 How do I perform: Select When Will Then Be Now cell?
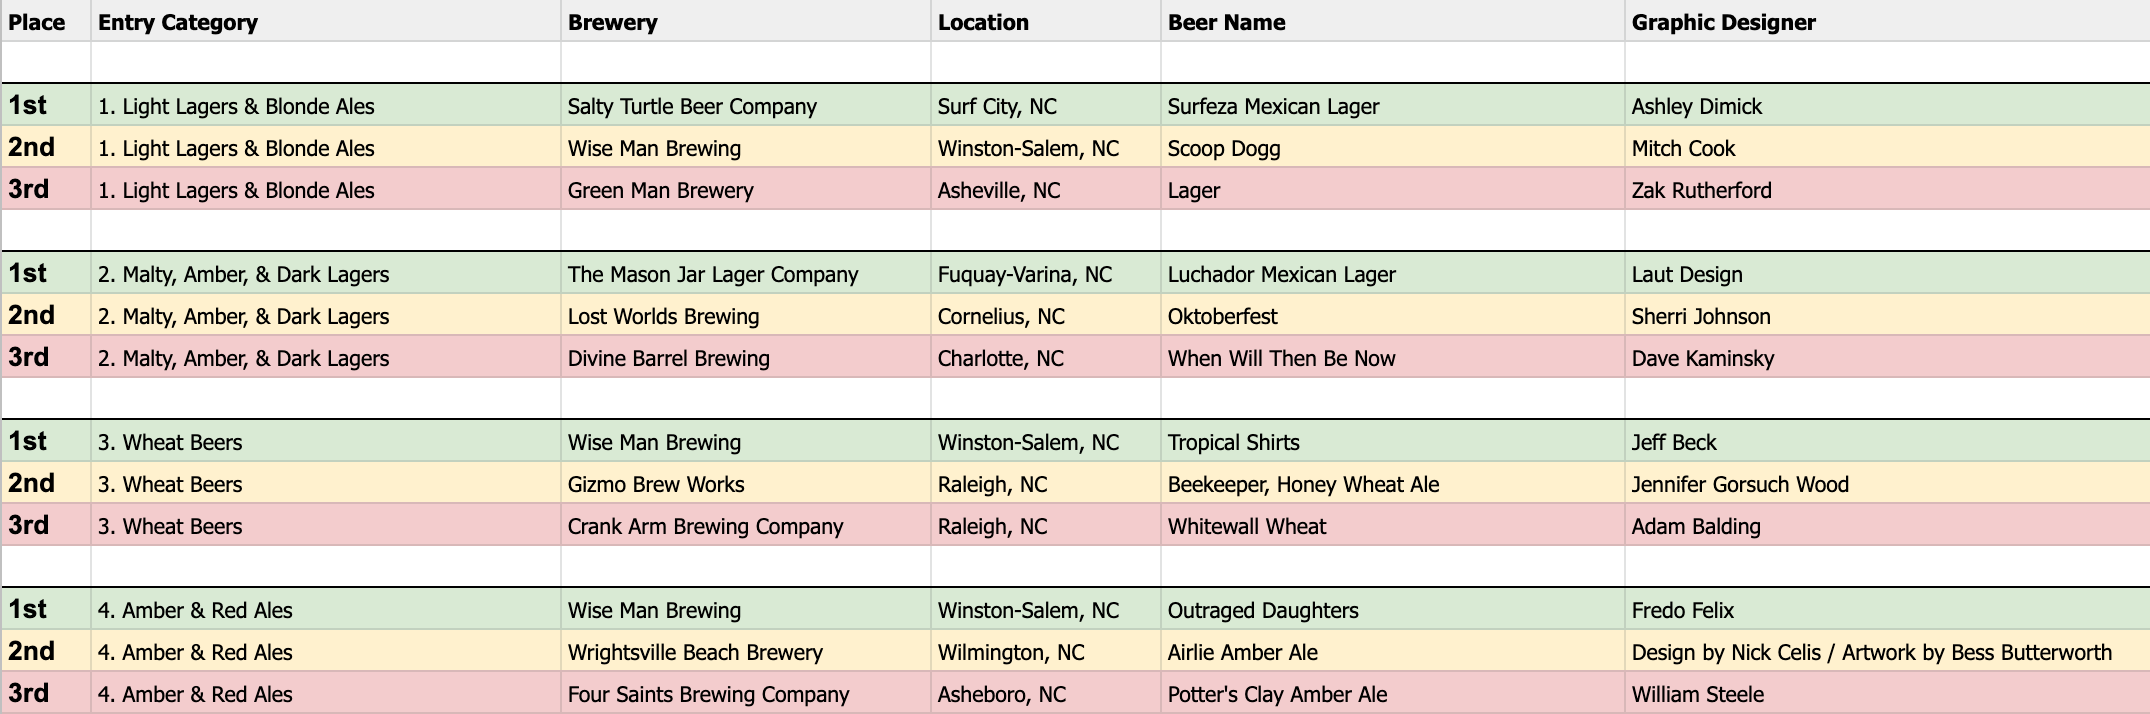coord(1393,357)
